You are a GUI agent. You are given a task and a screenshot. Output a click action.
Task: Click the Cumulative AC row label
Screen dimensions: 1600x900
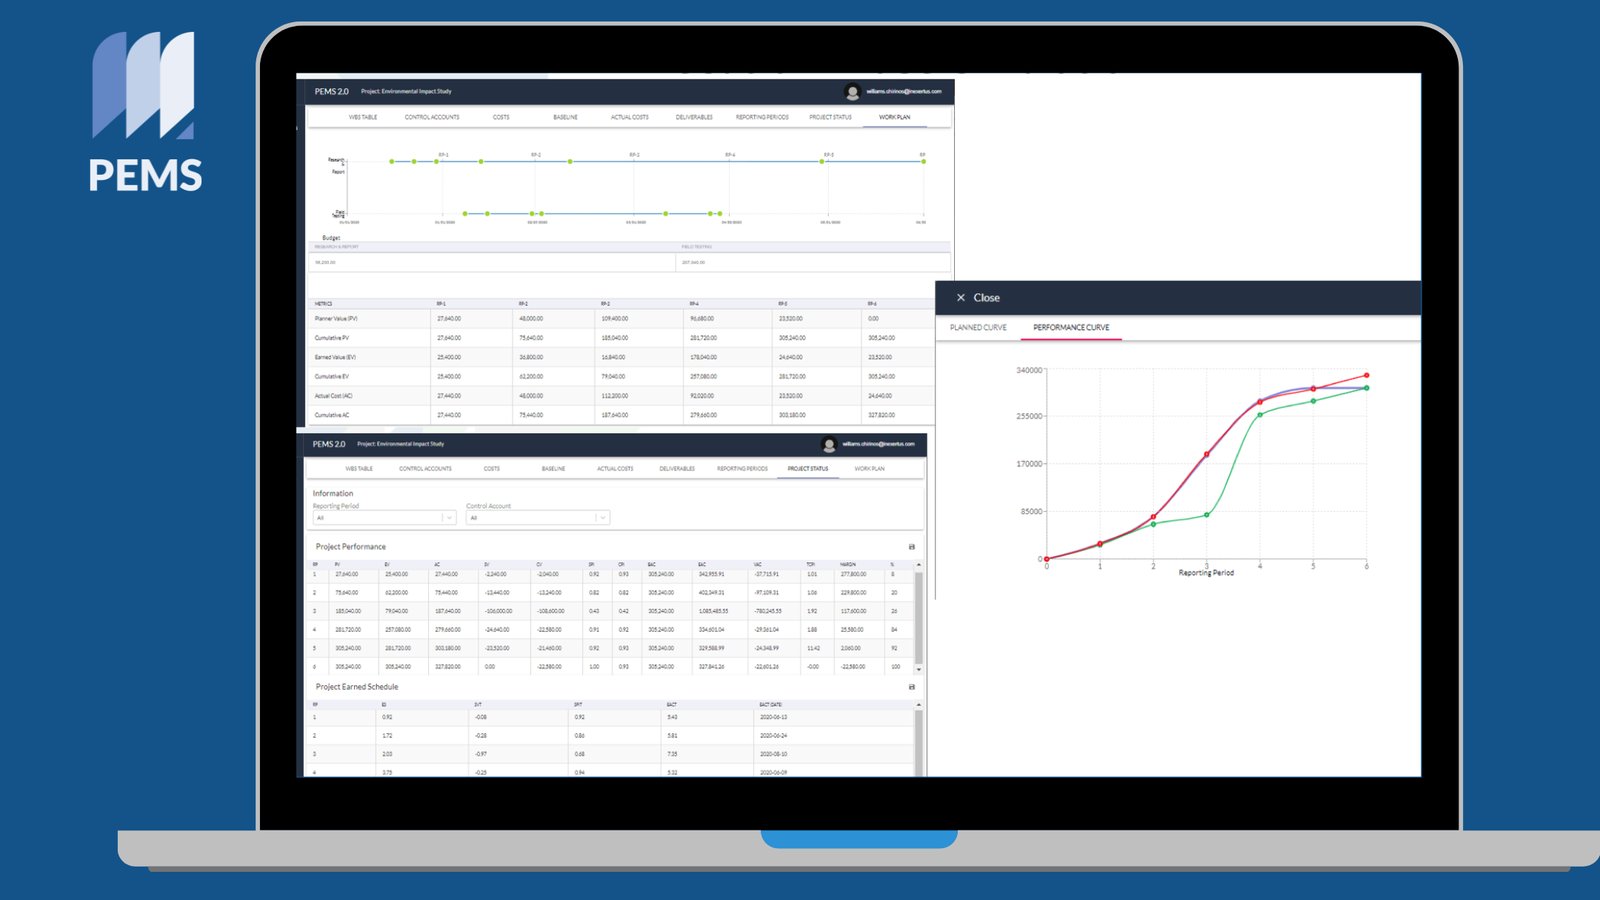pyautogui.click(x=332, y=415)
